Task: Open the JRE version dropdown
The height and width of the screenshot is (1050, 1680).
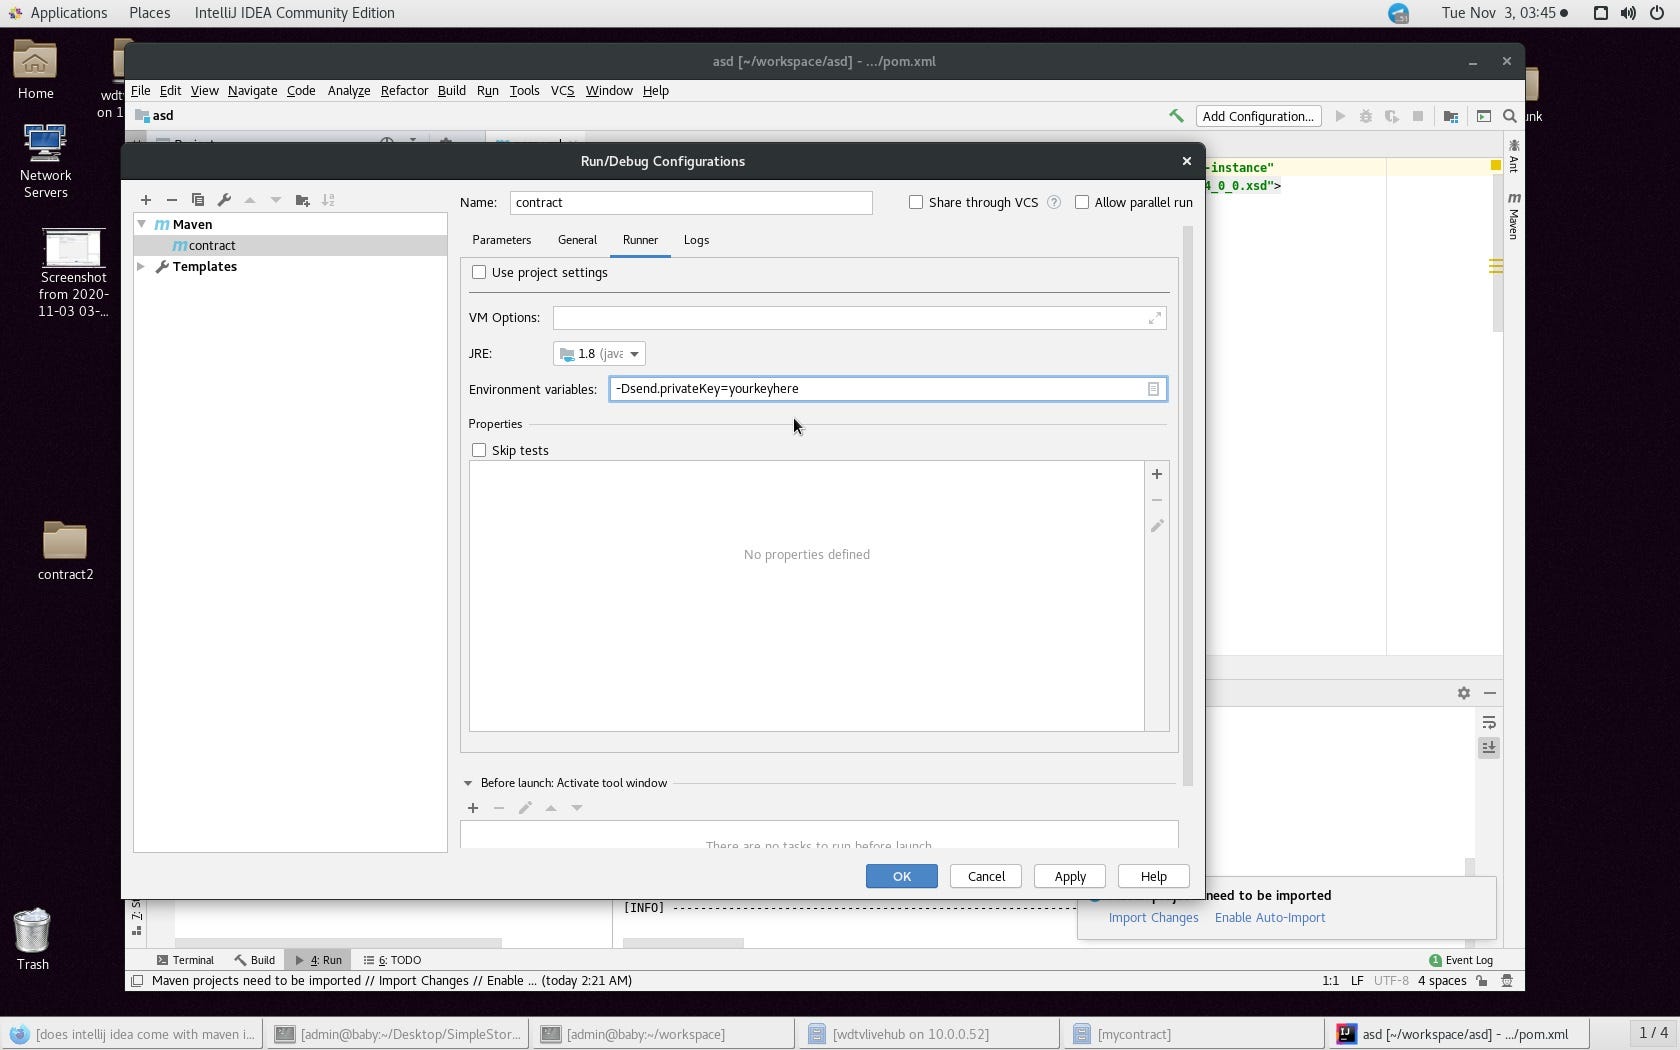Action: 599,354
